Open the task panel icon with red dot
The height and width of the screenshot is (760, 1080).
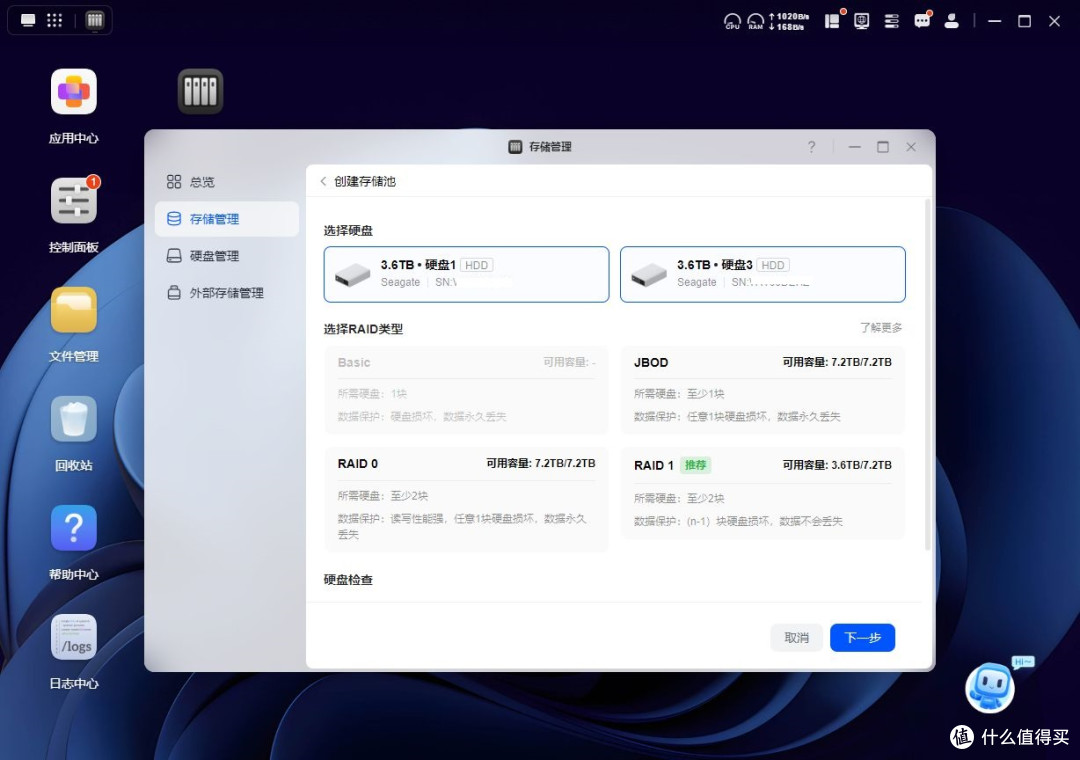(833, 21)
